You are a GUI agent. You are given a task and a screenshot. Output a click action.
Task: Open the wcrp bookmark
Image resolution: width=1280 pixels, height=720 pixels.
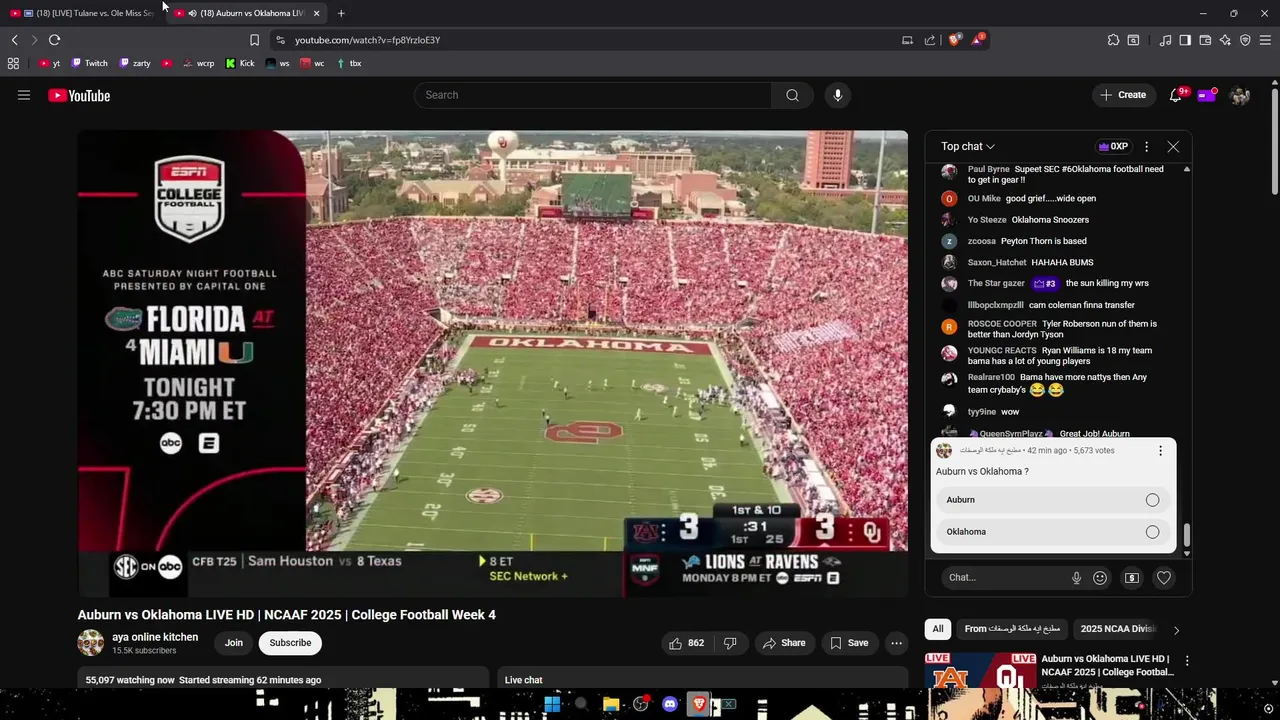pyautogui.click(x=198, y=63)
